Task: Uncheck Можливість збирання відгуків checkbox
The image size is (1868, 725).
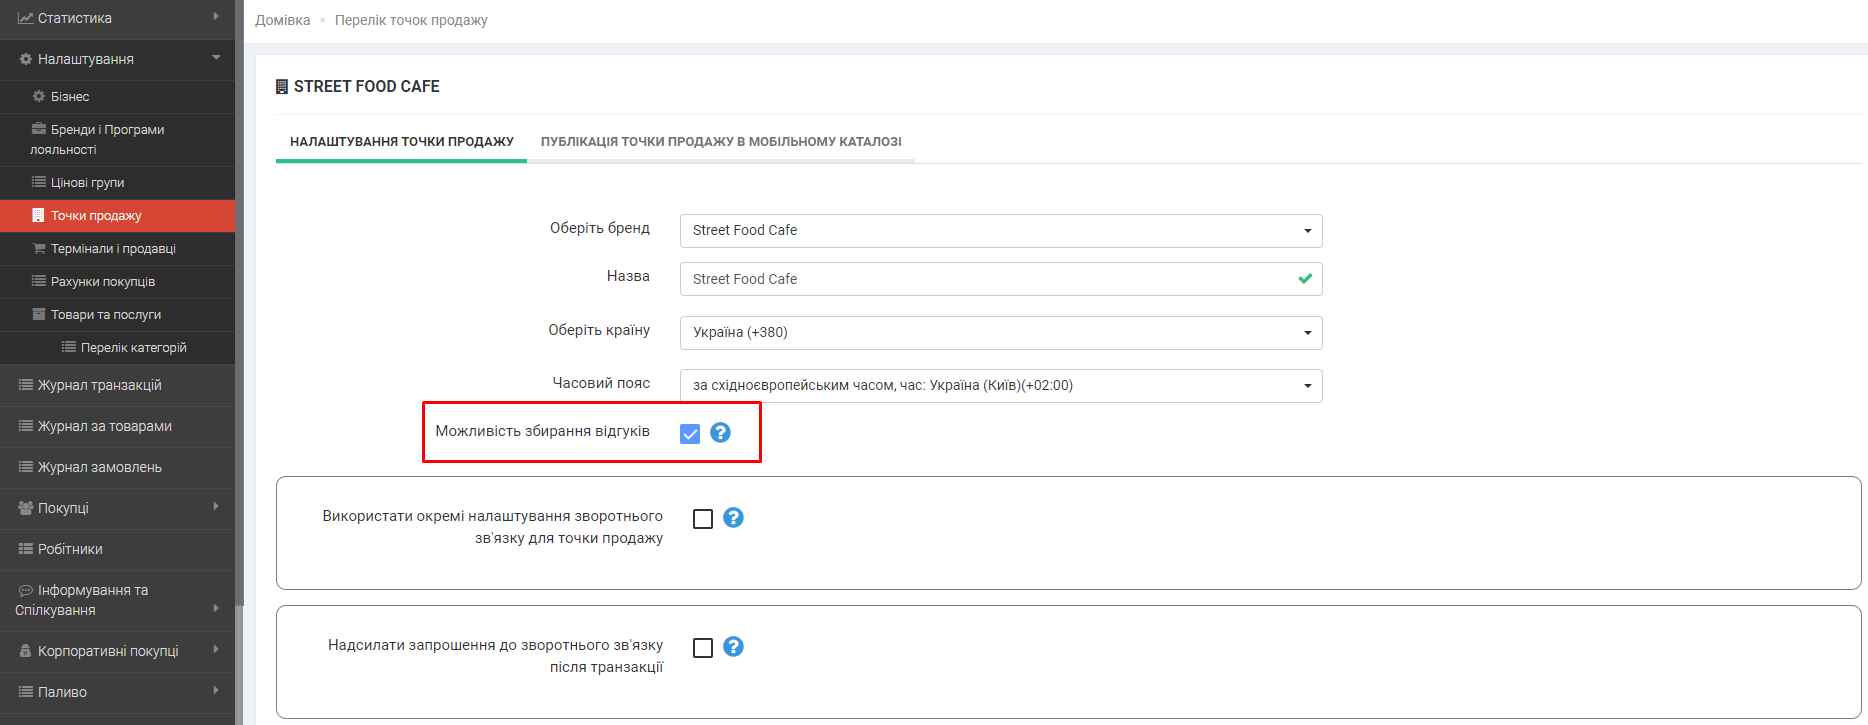Action: [690, 433]
